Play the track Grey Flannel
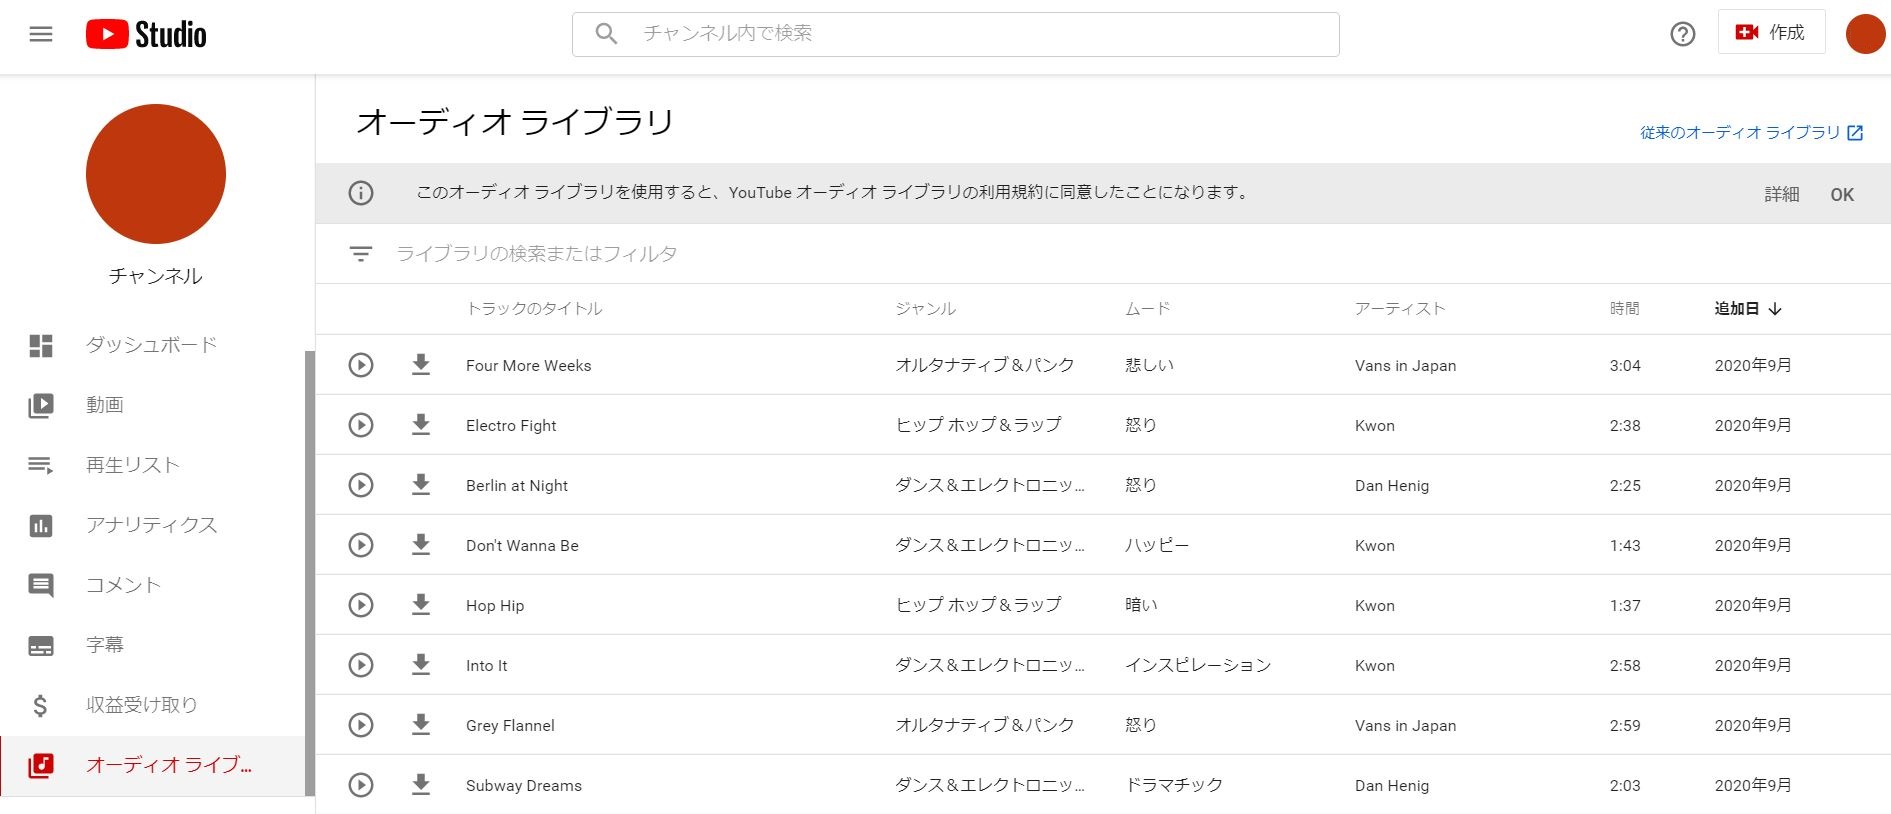The width and height of the screenshot is (1891, 814). tap(361, 725)
